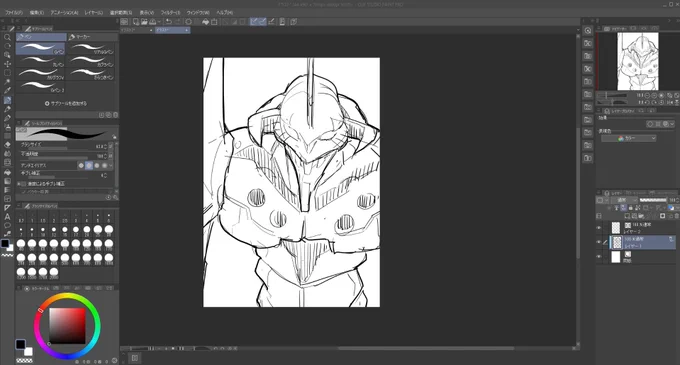Select the Balloon tool in left toolbar
The width and height of the screenshot is (680, 365).
[7, 225]
